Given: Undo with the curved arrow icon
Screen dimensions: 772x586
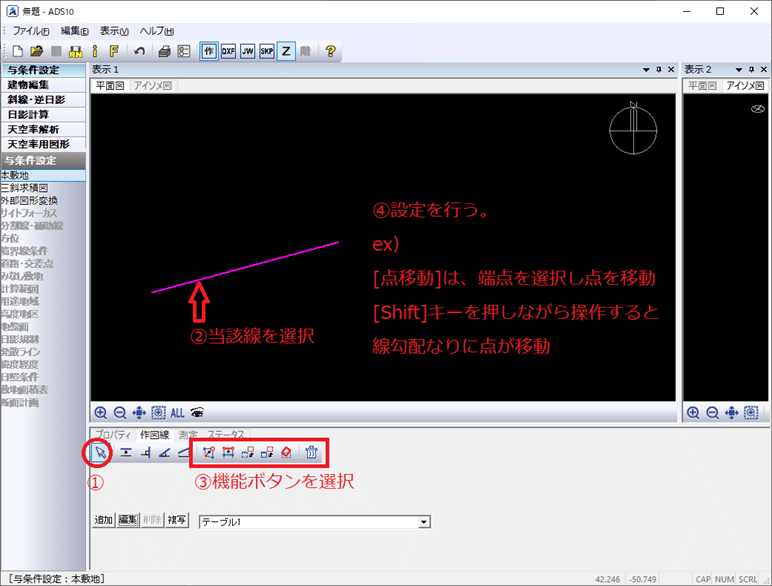Looking at the screenshot, I should 139,51.
